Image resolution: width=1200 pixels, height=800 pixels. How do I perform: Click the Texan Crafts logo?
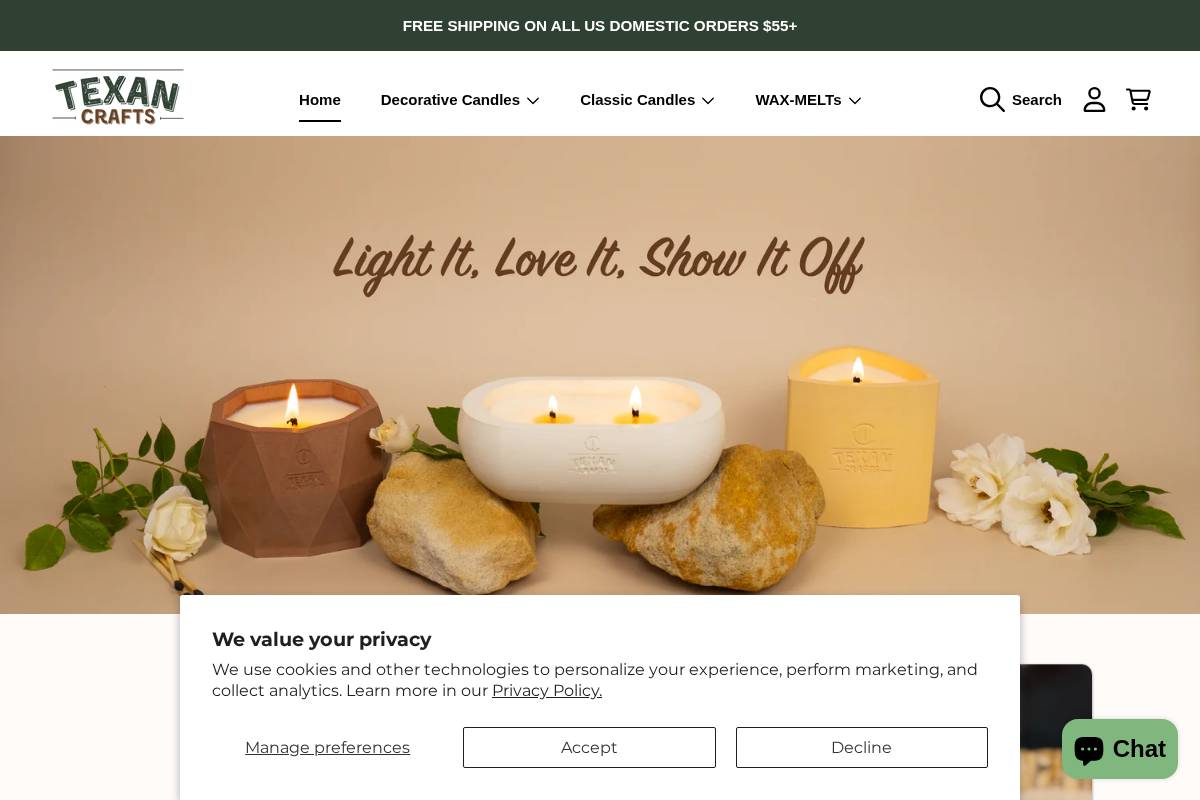point(118,97)
